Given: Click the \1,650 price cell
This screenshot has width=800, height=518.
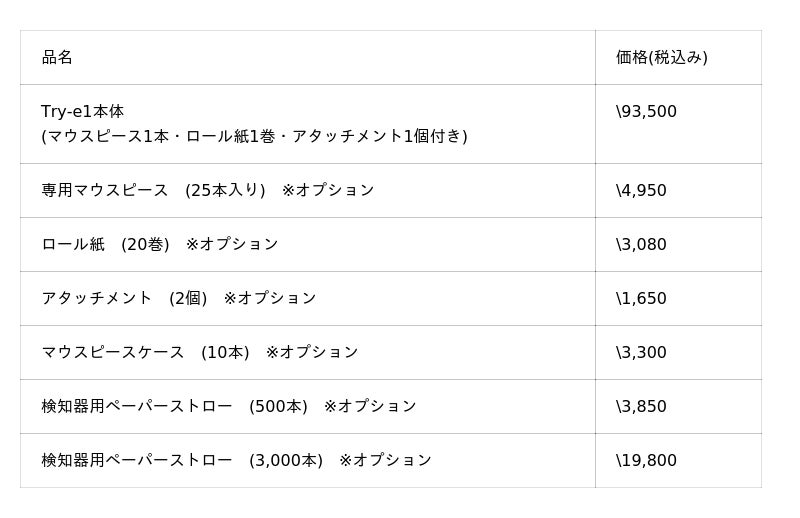Looking at the screenshot, I should click(641, 298).
